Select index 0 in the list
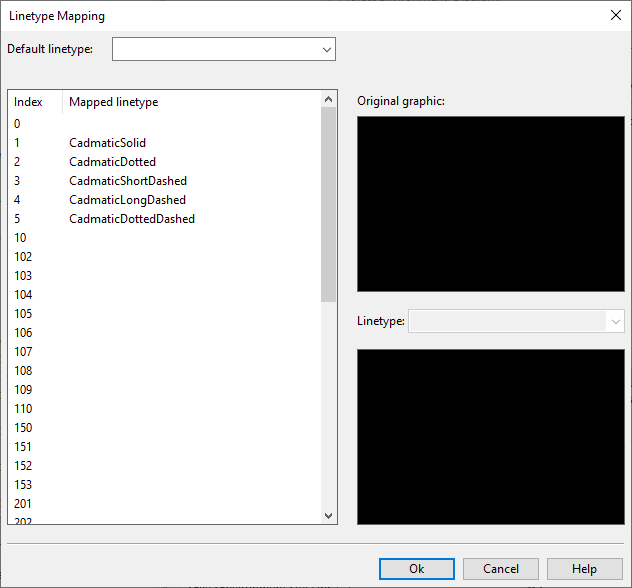Image resolution: width=632 pixels, height=588 pixels. pos(18,124)
